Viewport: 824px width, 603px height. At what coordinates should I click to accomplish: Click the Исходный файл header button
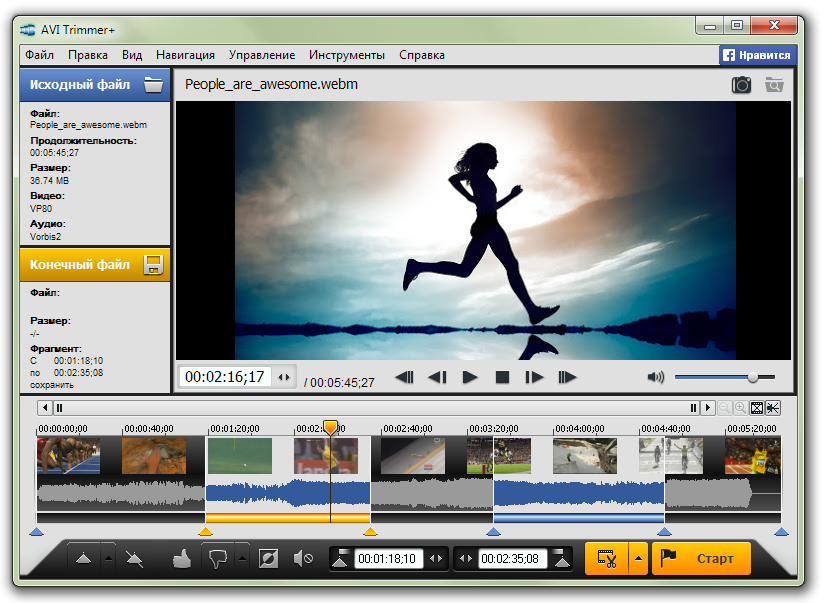coord(95,85)
